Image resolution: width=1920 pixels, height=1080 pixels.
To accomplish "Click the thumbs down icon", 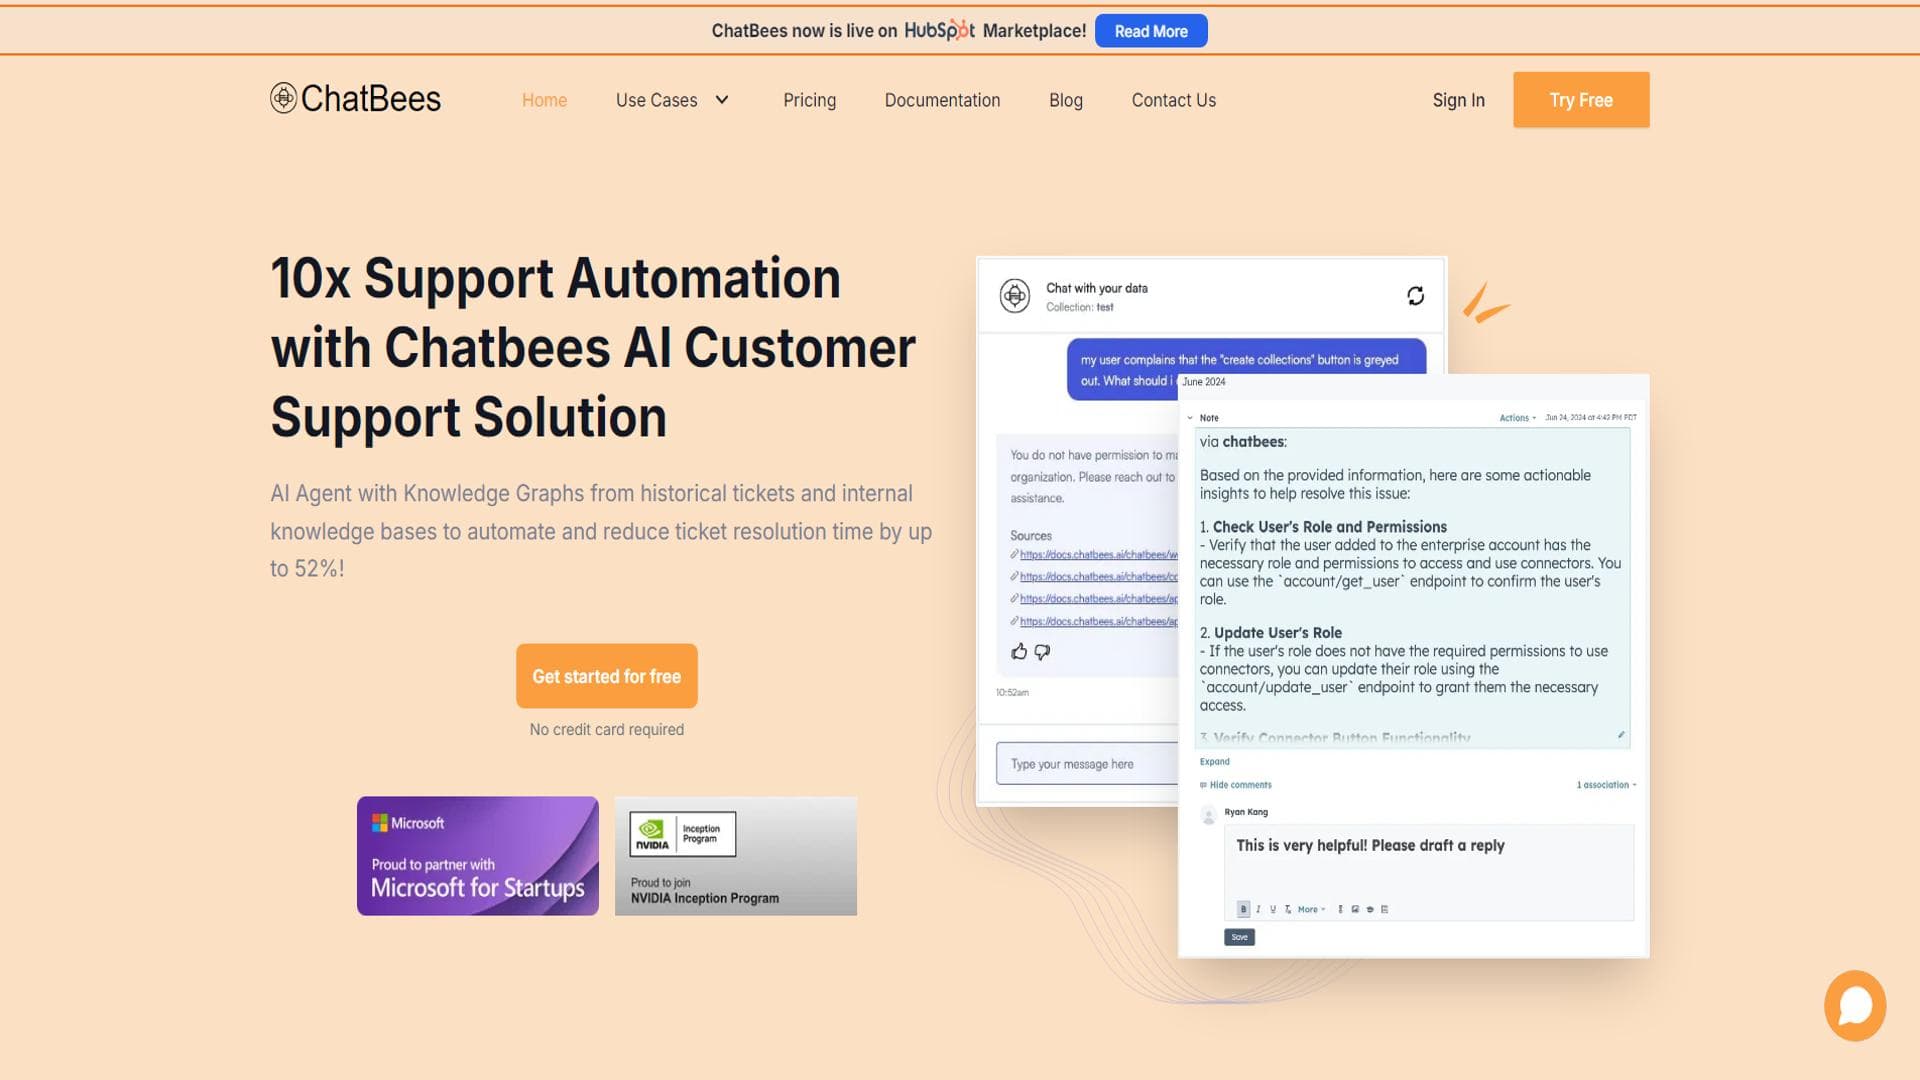I will point(1042,652).
